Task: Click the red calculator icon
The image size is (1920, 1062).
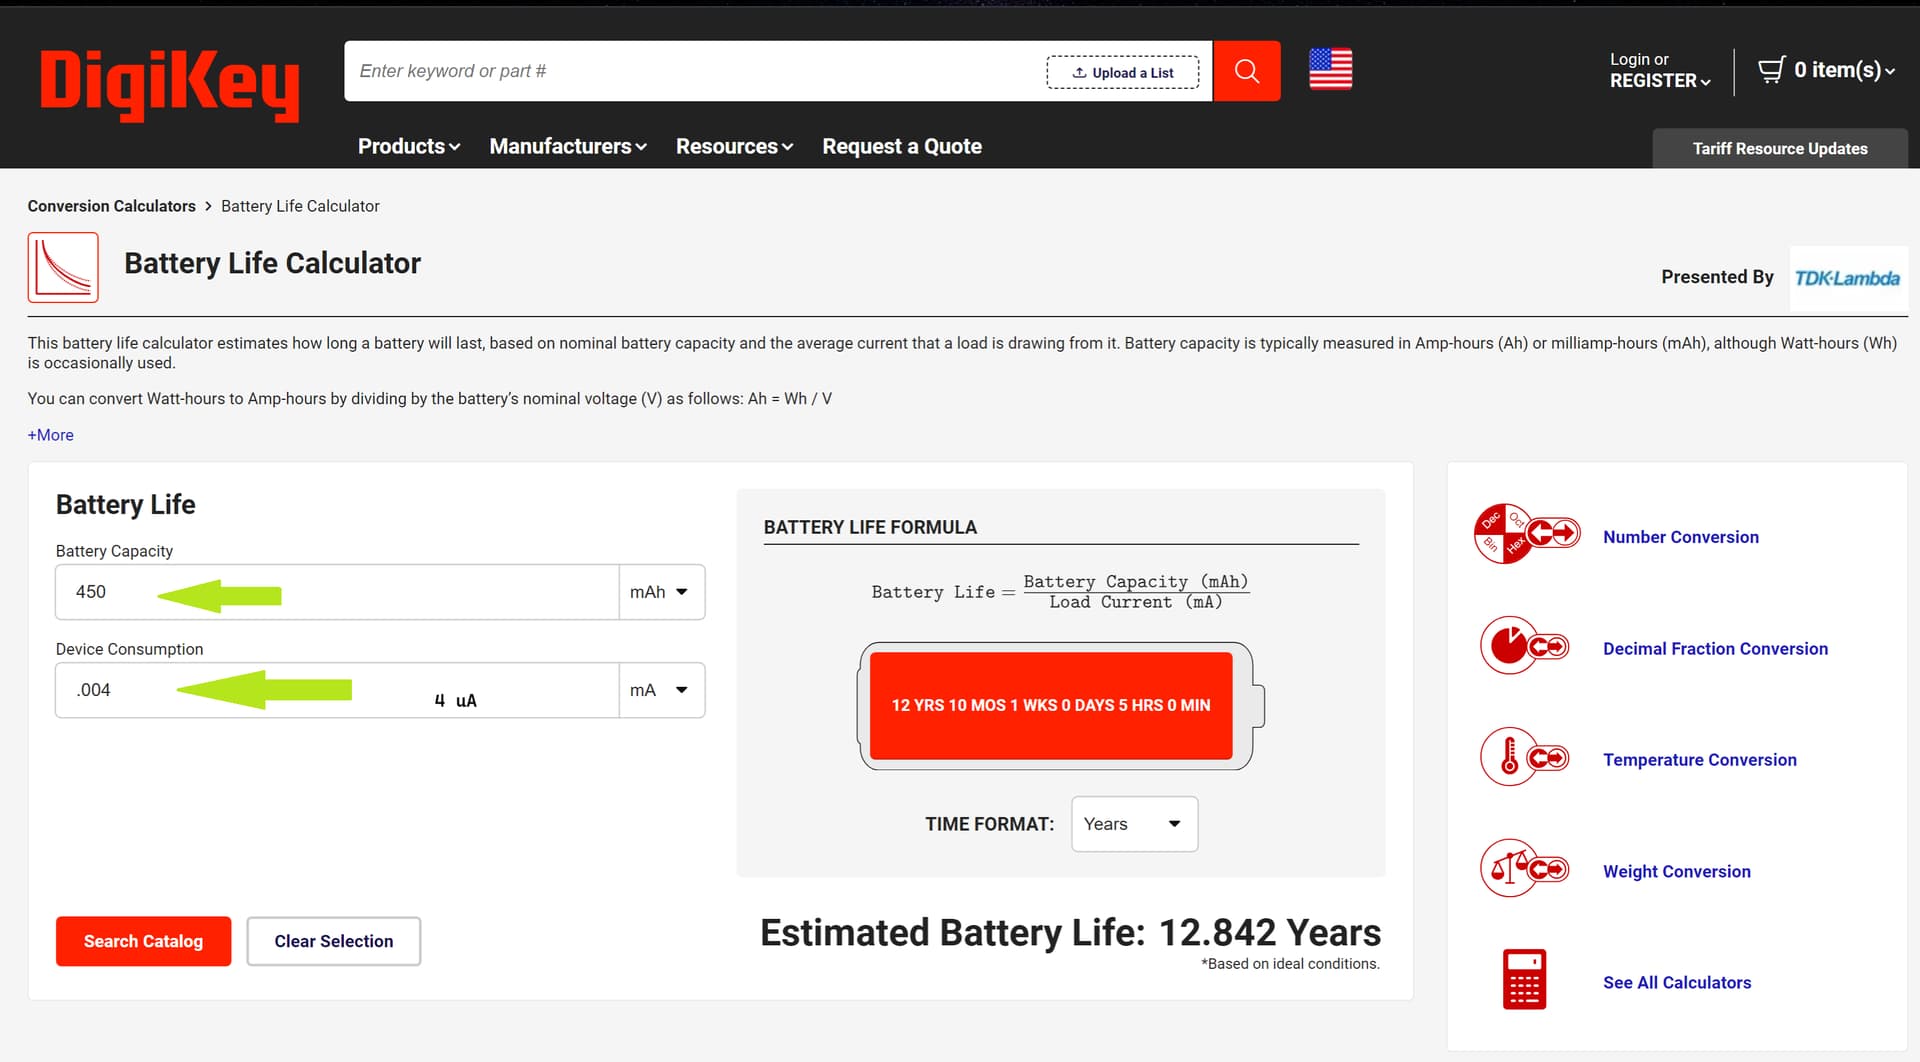Action: [1524, 979]
